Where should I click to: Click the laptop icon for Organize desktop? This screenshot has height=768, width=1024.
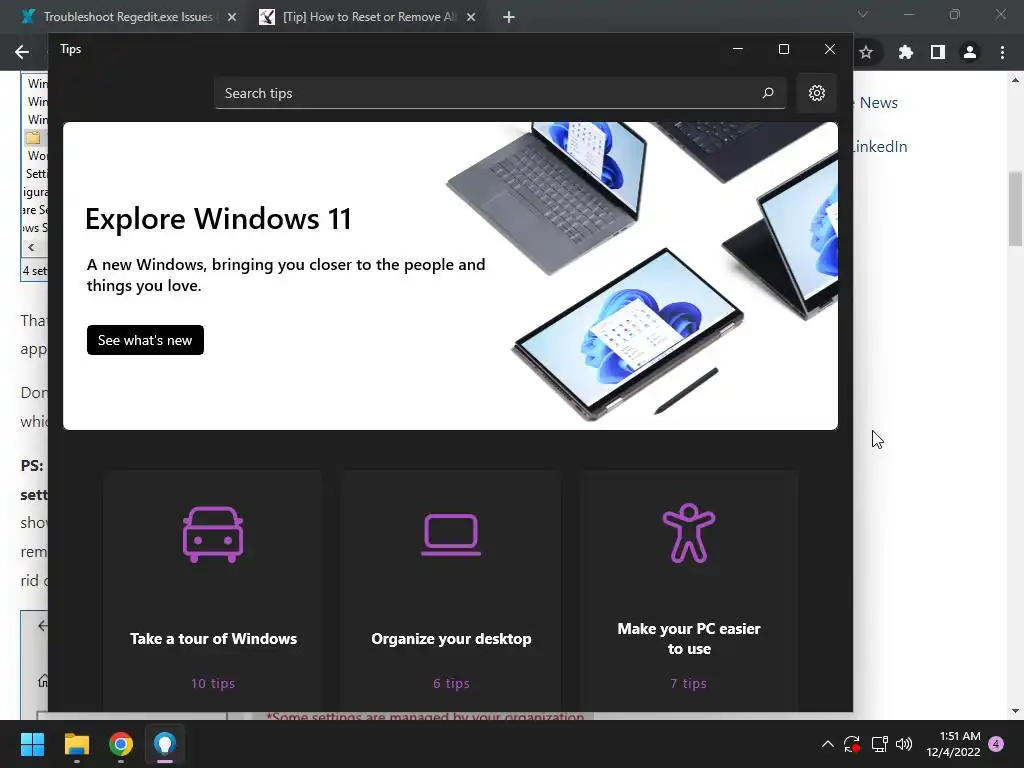[451, 535]
